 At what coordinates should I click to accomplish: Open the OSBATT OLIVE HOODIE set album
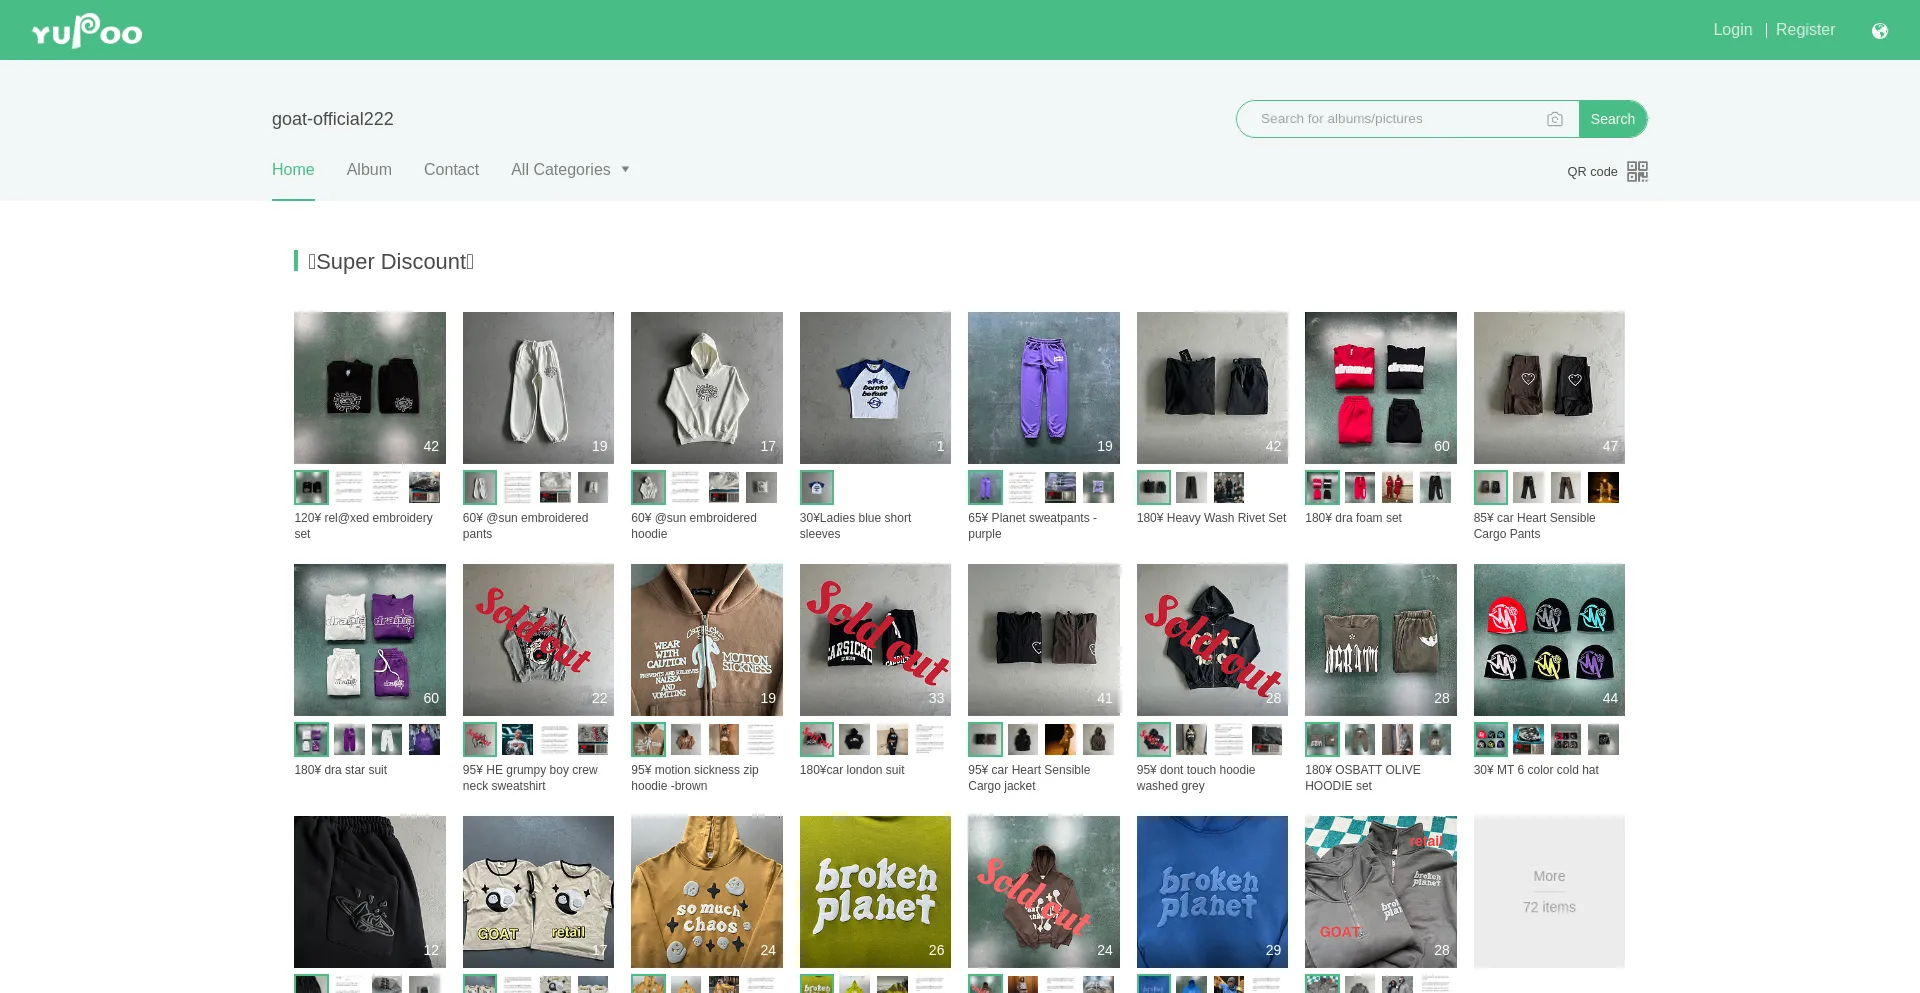tap(1380, 640)
